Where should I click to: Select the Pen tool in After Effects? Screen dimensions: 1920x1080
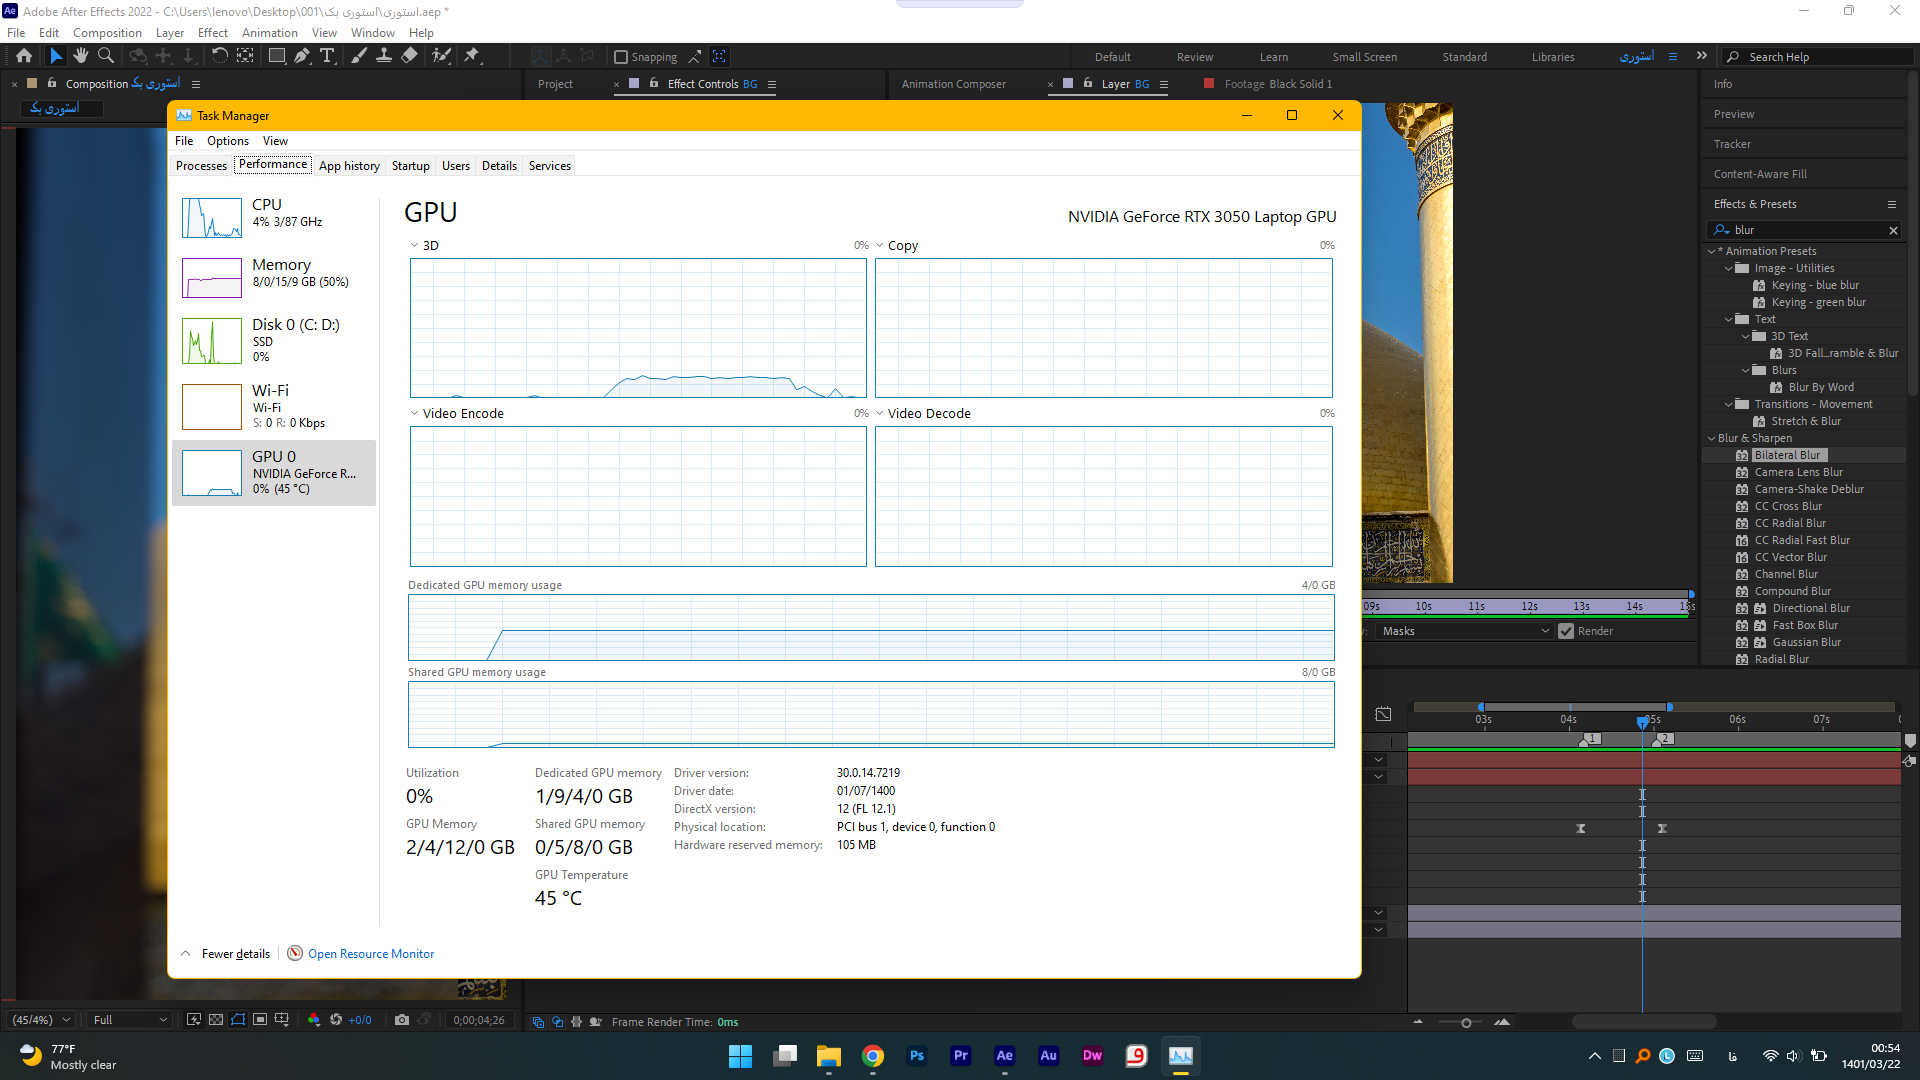coord(301,55)
